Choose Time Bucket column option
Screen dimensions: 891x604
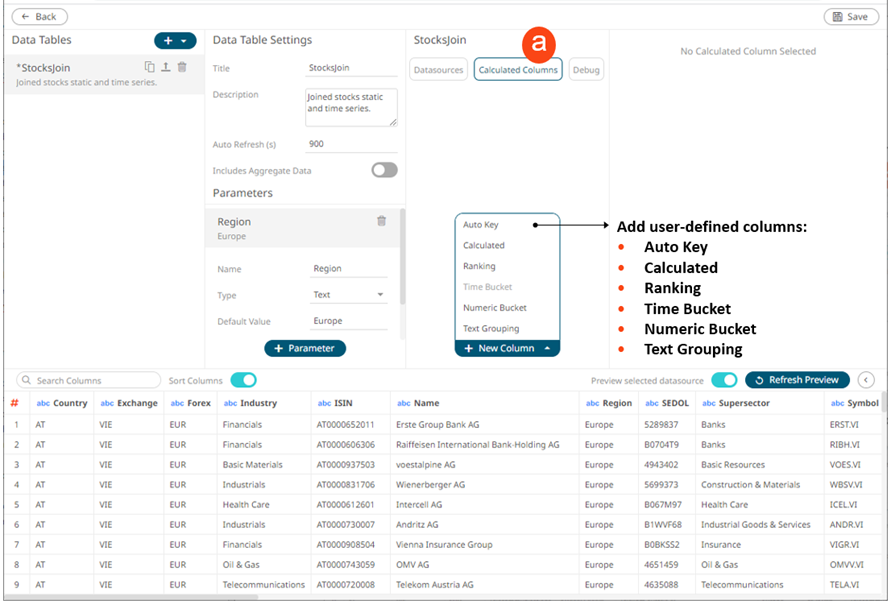point(488,287)
